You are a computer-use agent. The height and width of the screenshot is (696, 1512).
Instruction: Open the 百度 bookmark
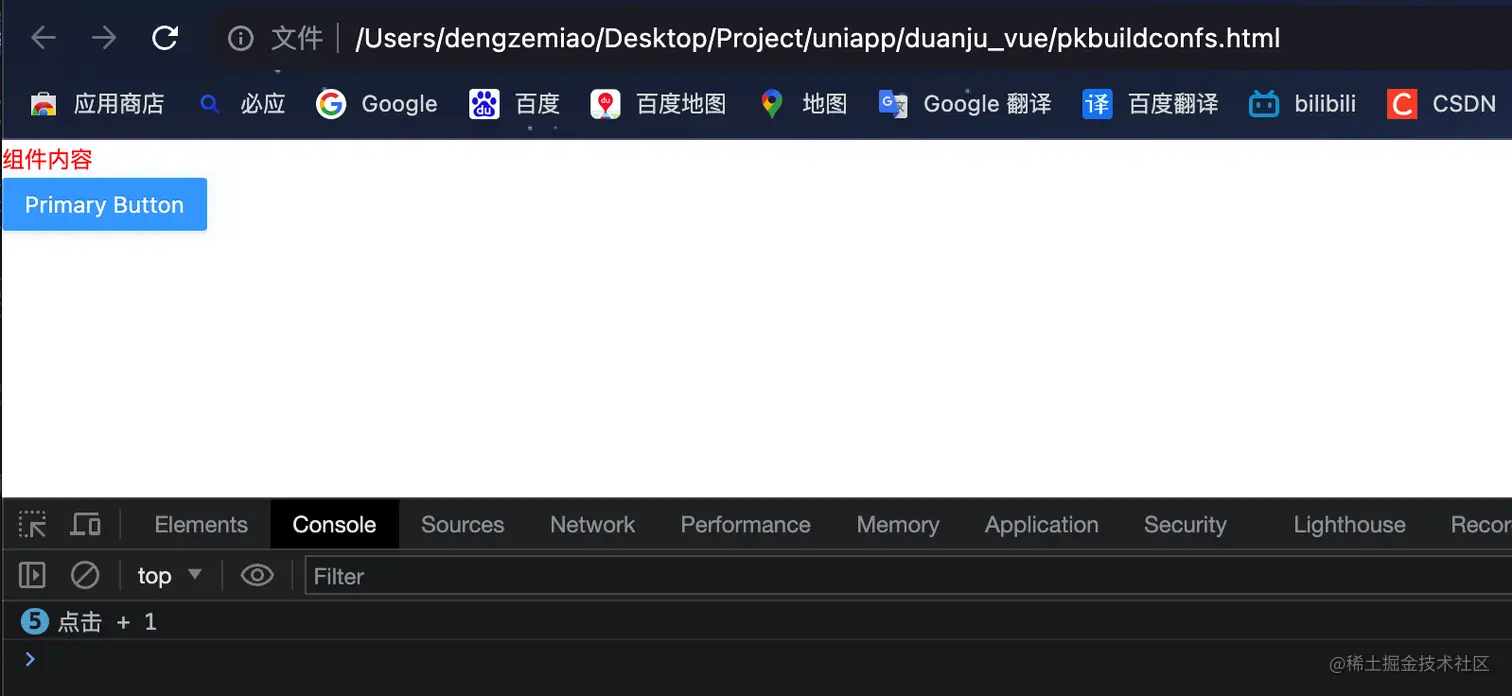pyautogui.click(x=514, y=104)
